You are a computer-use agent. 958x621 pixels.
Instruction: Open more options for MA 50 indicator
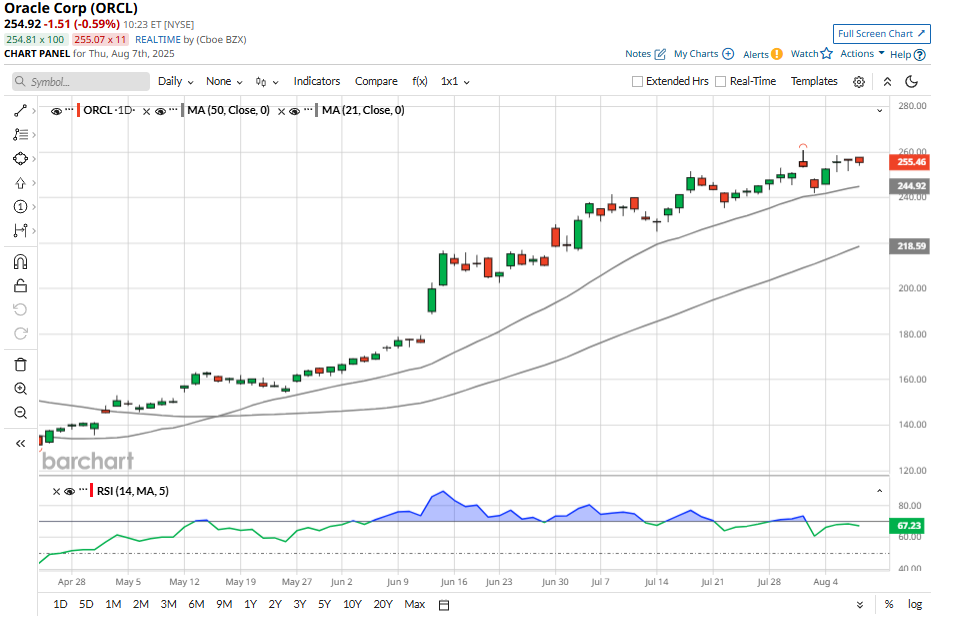click(x=174, y=109)
